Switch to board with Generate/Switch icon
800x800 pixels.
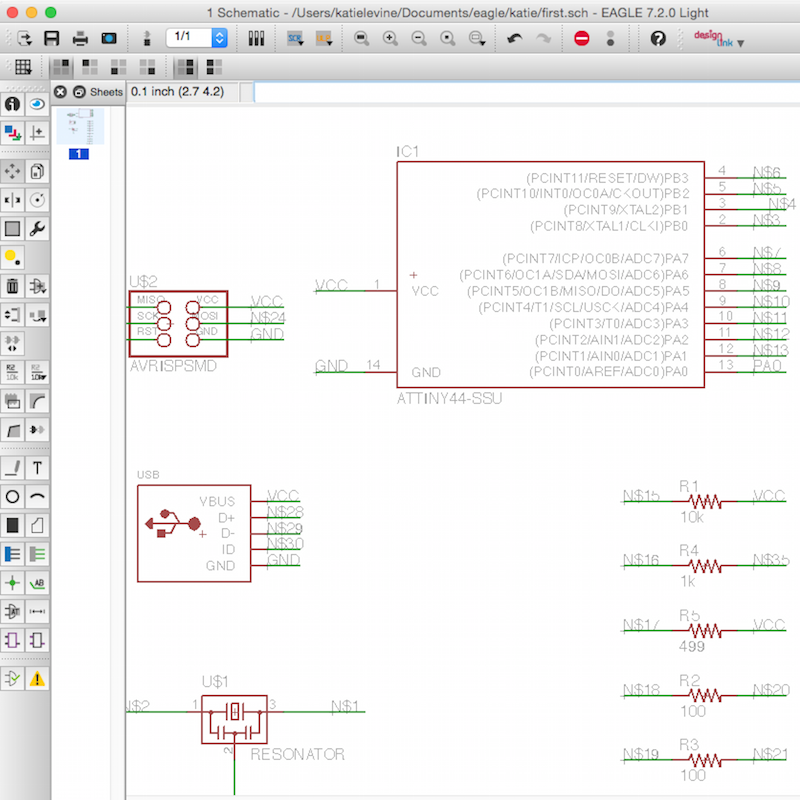pyautogui.click(x=147, y=38)
